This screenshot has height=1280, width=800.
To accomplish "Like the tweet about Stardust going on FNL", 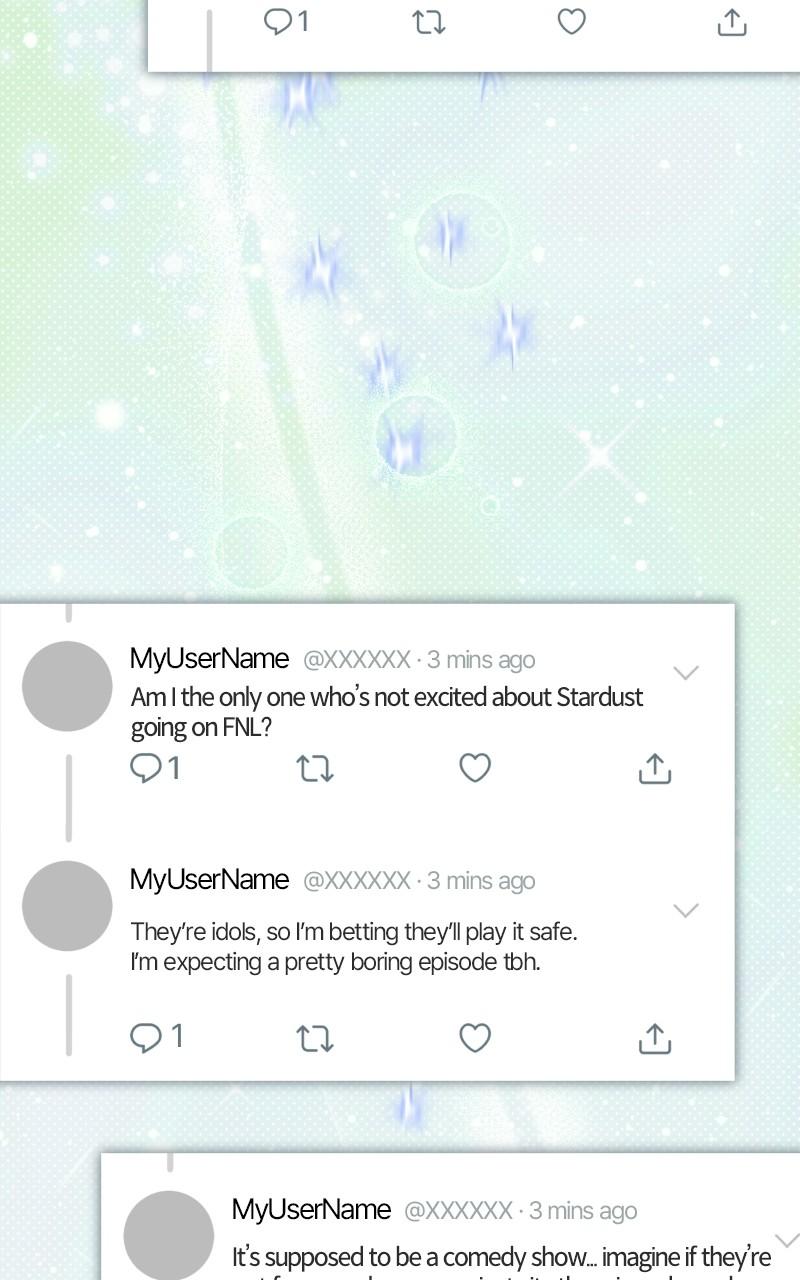I will click(475, 768).
